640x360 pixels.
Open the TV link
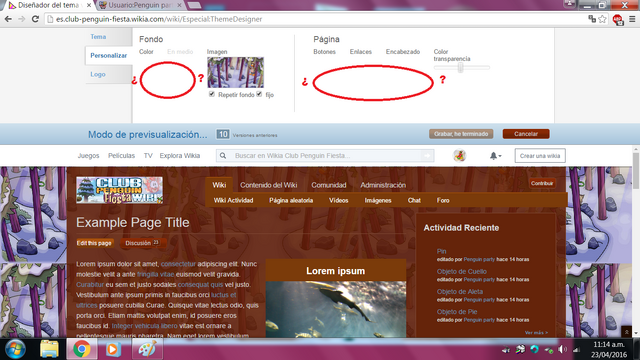pos(148,156)
